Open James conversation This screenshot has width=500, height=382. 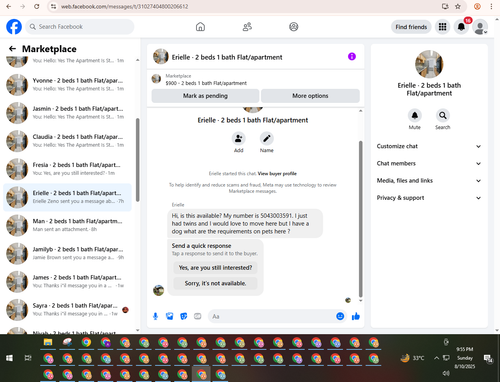tap(67, 282)
